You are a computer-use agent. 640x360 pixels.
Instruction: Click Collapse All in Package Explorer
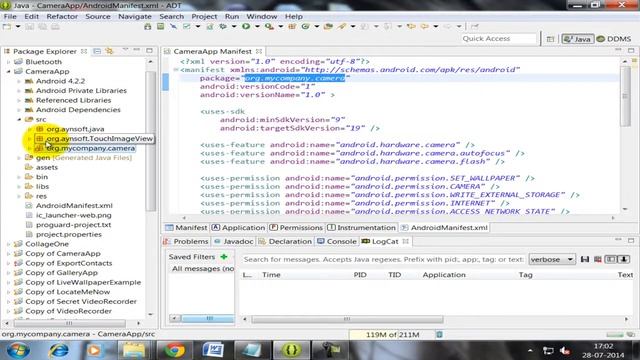[x=97, y=51]
